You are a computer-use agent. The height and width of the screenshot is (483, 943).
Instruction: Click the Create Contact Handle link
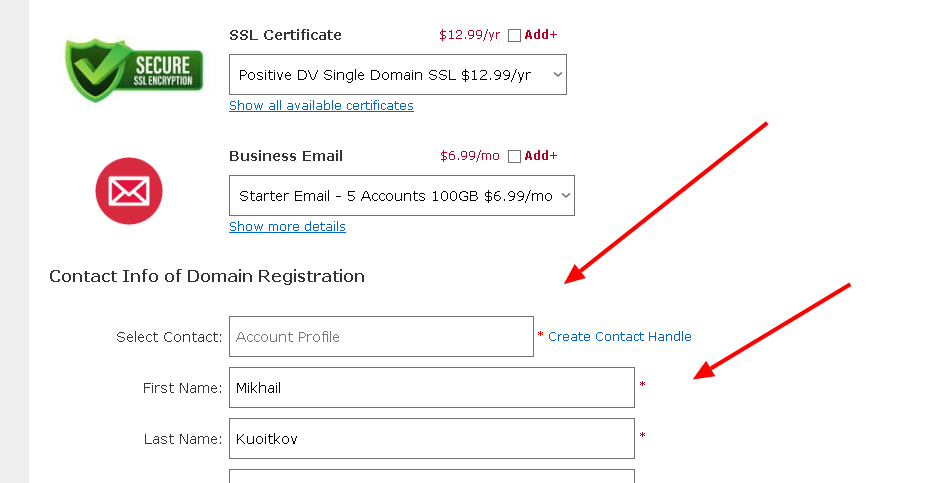coord(619,337)
